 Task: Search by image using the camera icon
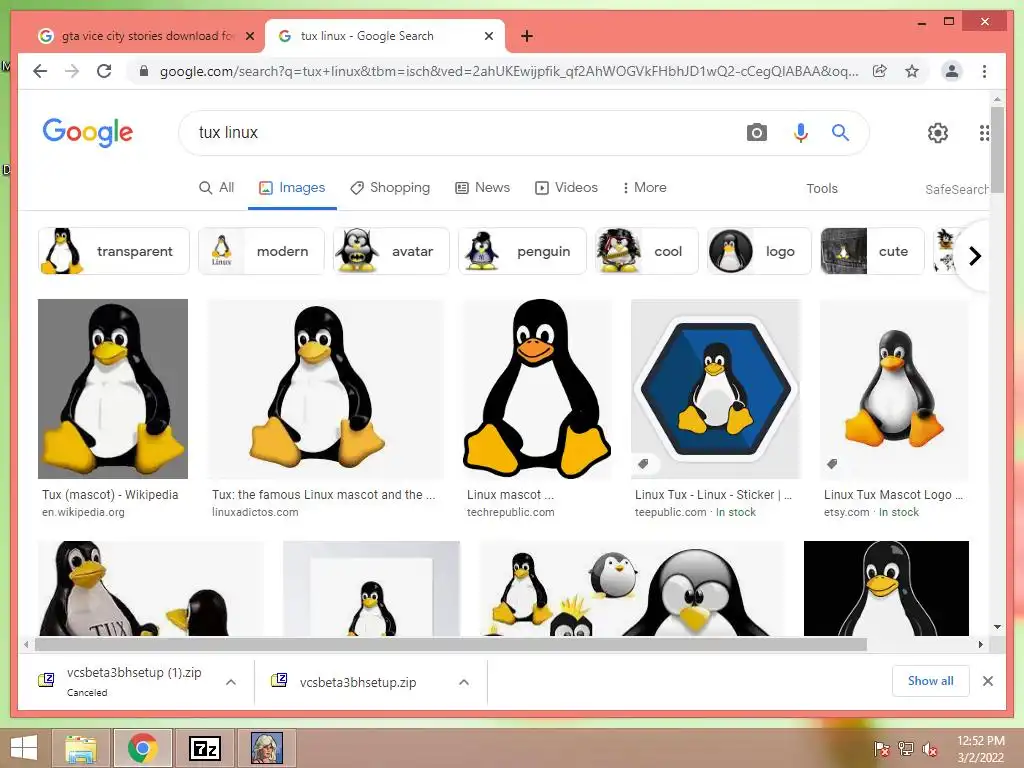(756, 133)
